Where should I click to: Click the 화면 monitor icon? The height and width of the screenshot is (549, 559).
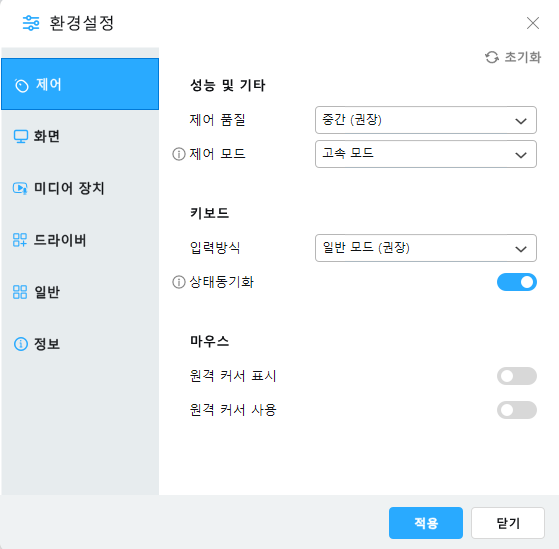click(x=21, y=137)
